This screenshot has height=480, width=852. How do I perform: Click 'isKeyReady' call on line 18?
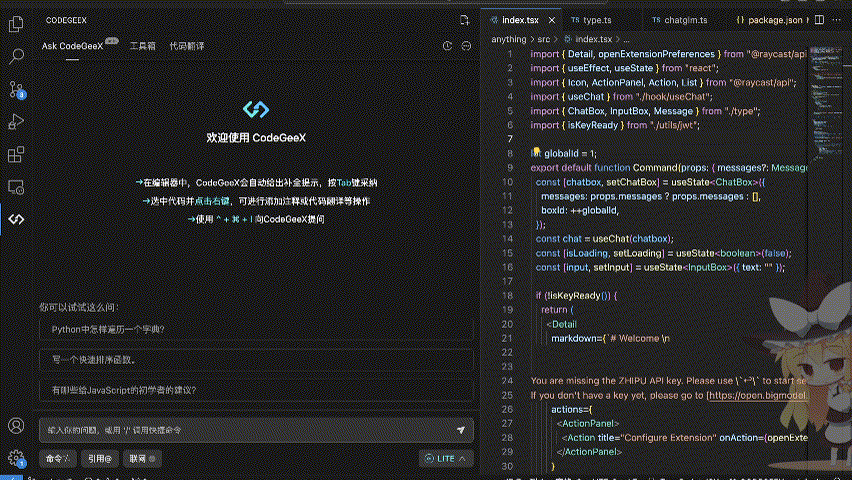[x=573, y=296]
